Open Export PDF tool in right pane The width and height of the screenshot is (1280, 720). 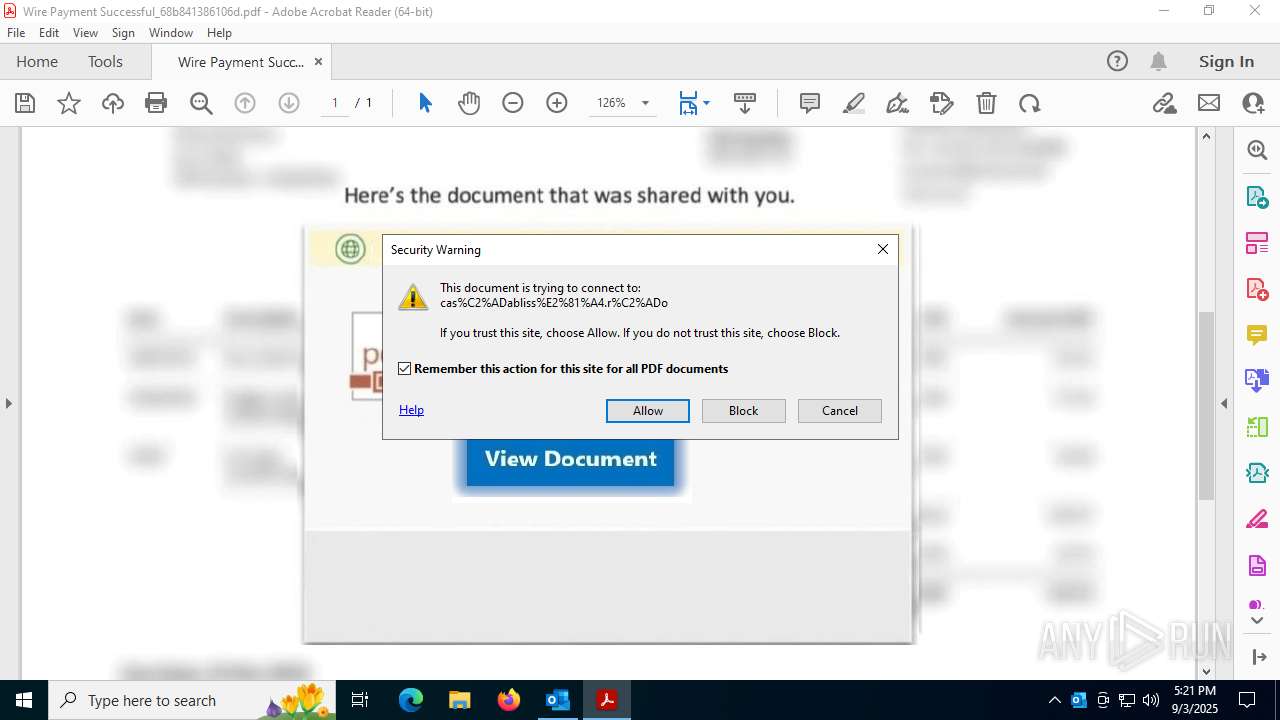click(x=1257, y=196)
